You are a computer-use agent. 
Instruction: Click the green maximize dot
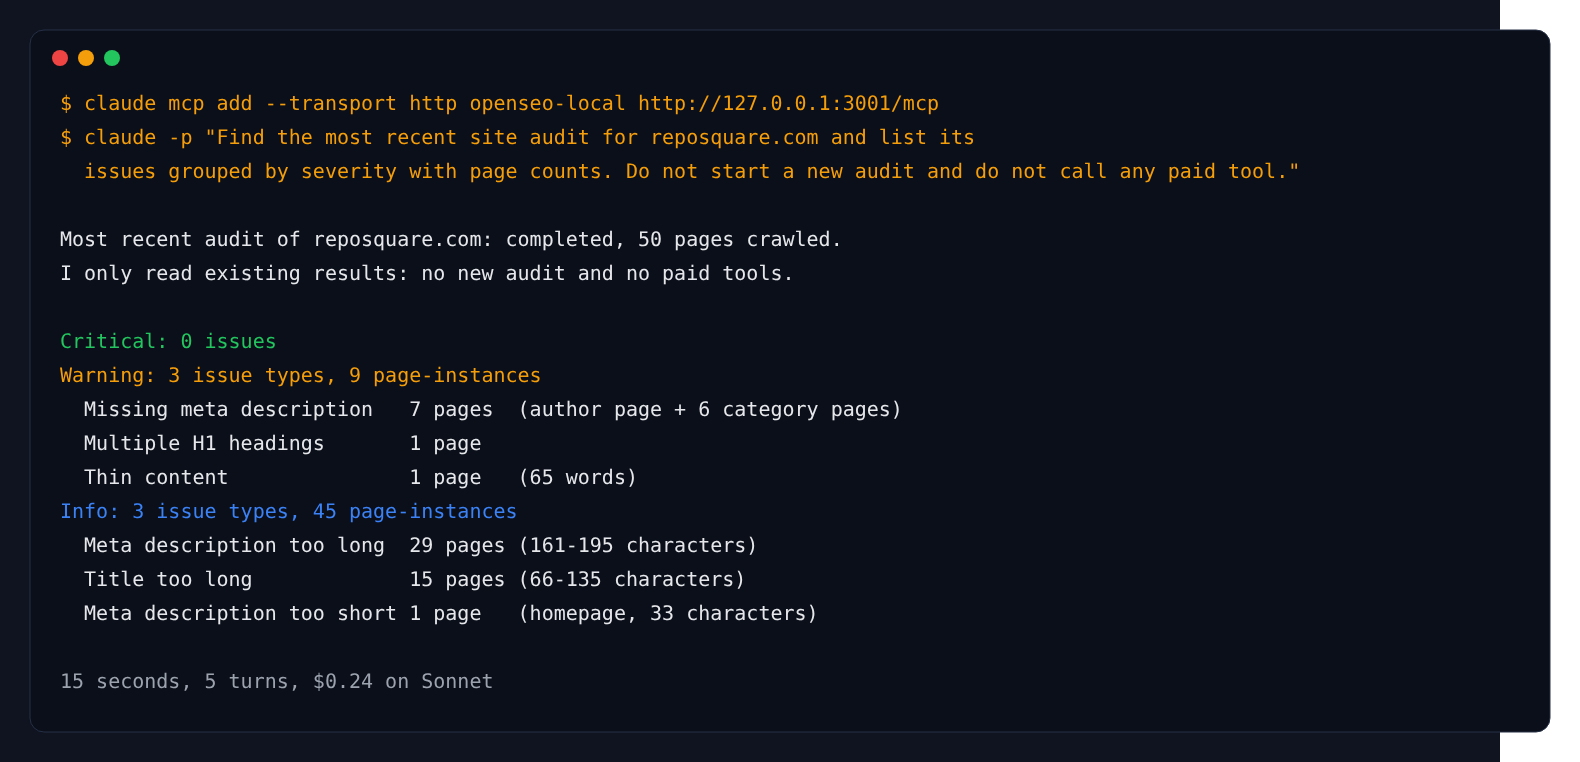112,58
